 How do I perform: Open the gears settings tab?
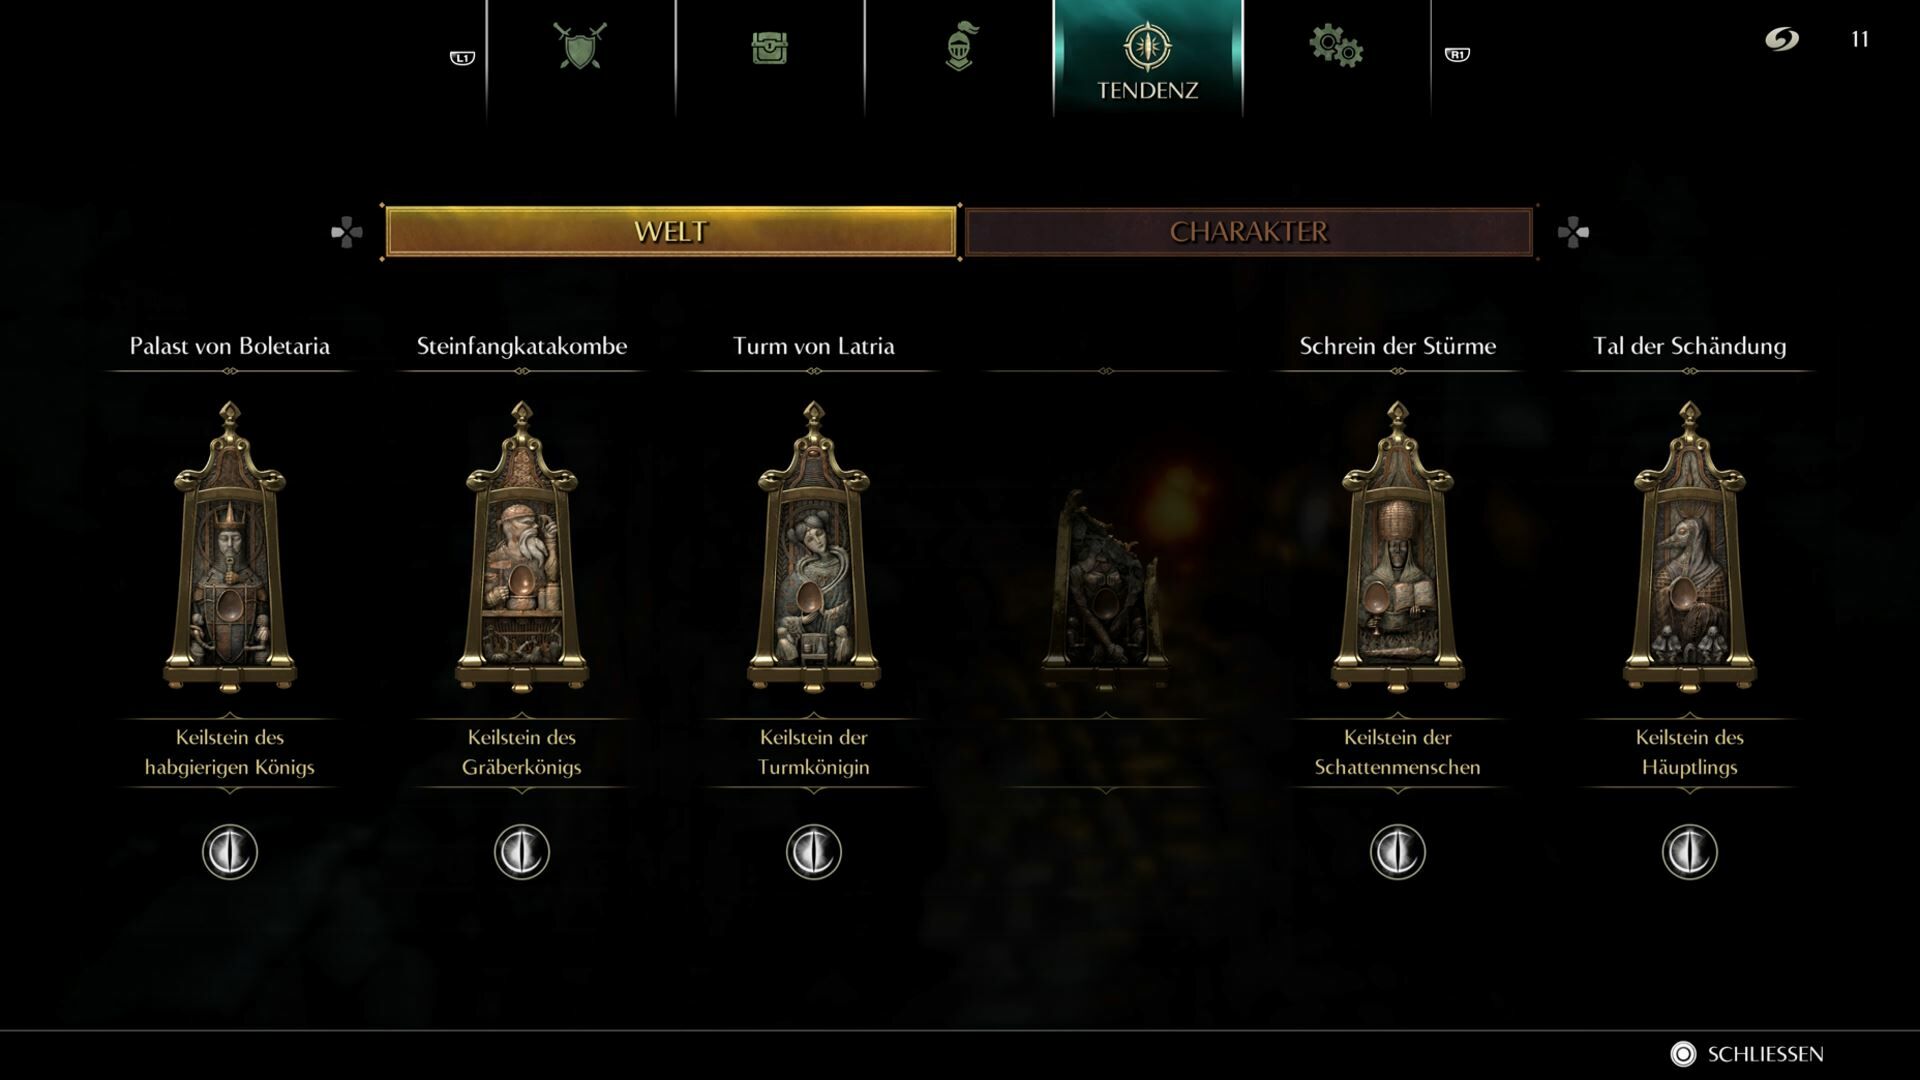coord(1336,46)
